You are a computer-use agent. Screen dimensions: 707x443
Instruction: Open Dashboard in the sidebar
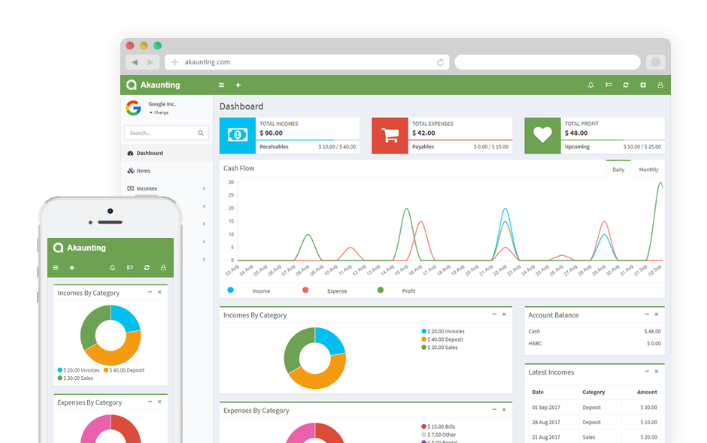[x=166, y=153]
